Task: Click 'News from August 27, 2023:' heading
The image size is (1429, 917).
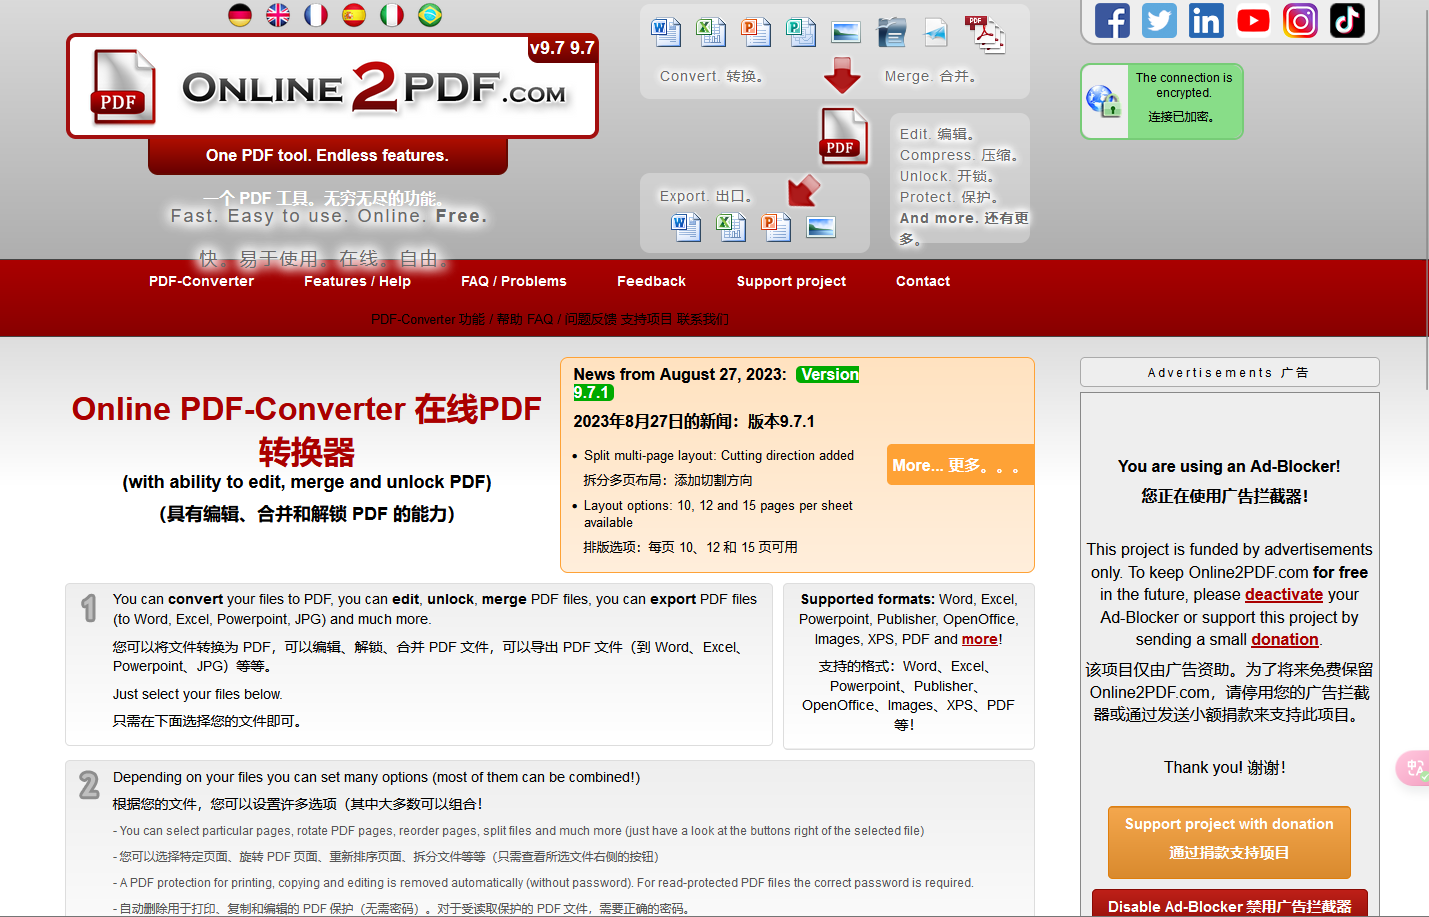Action: 679,374
